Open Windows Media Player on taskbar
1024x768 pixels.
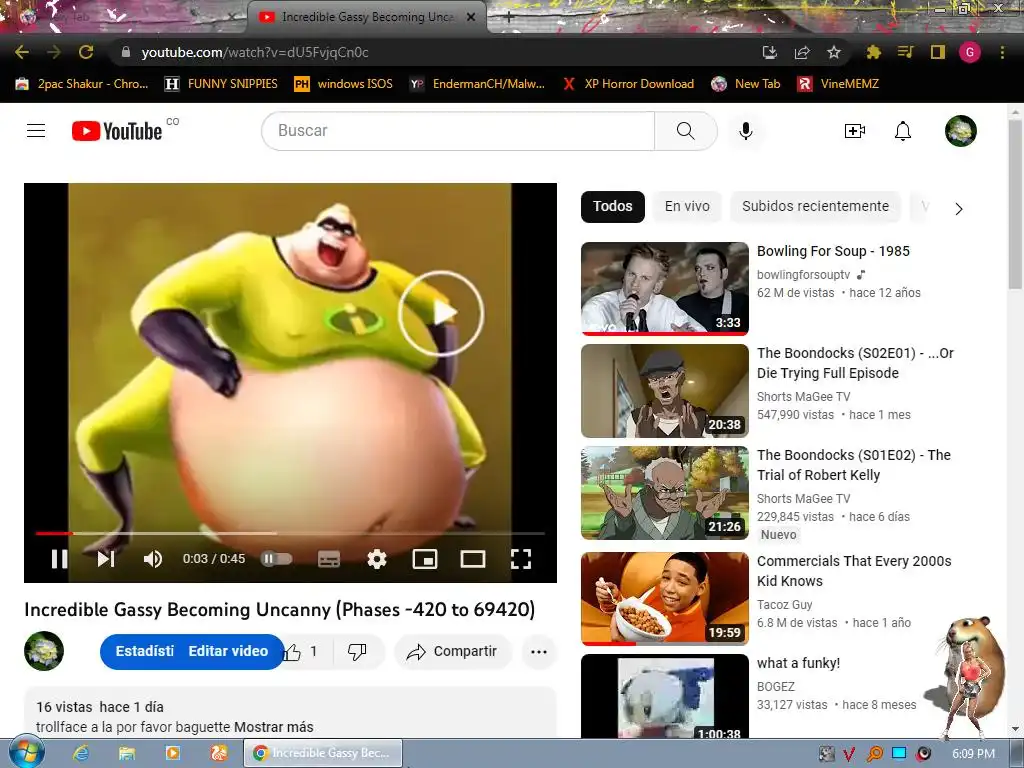point(172,753)
